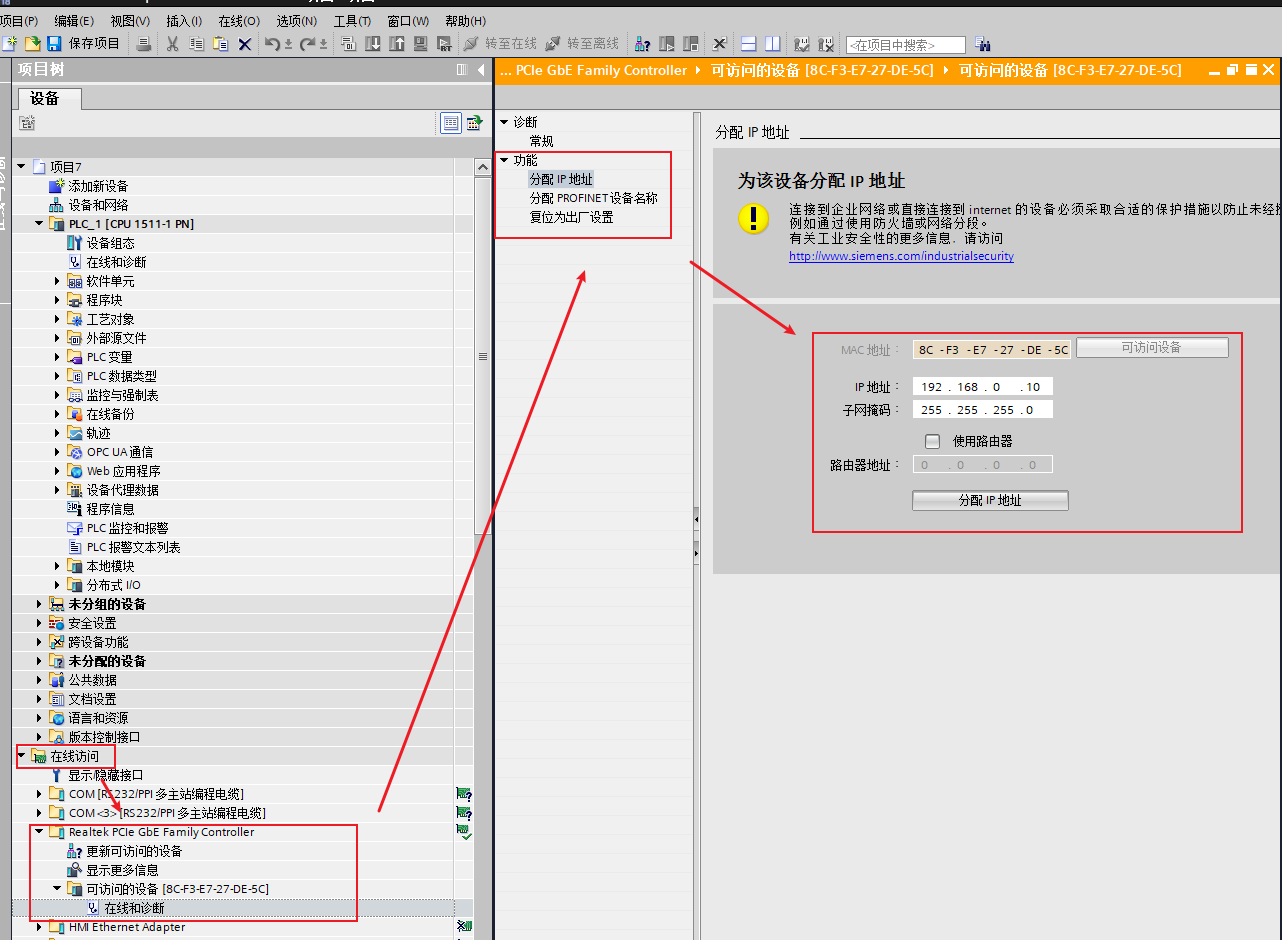
Task: Collapse the 在线访问 node
Action: [21, 756]
